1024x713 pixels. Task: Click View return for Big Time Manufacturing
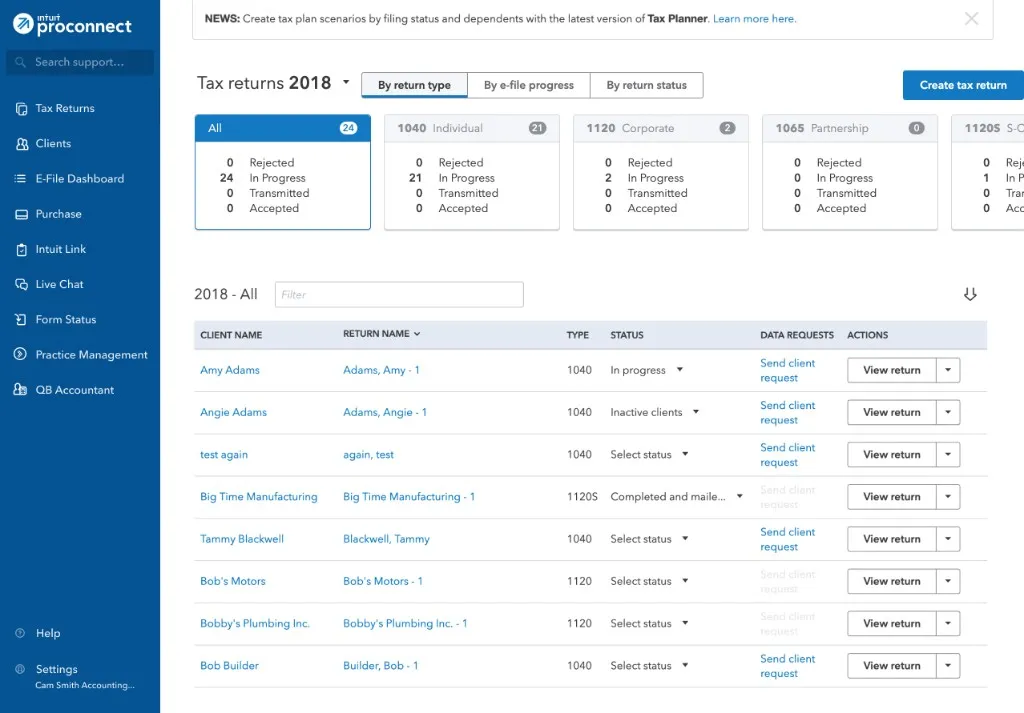point(892,497)
